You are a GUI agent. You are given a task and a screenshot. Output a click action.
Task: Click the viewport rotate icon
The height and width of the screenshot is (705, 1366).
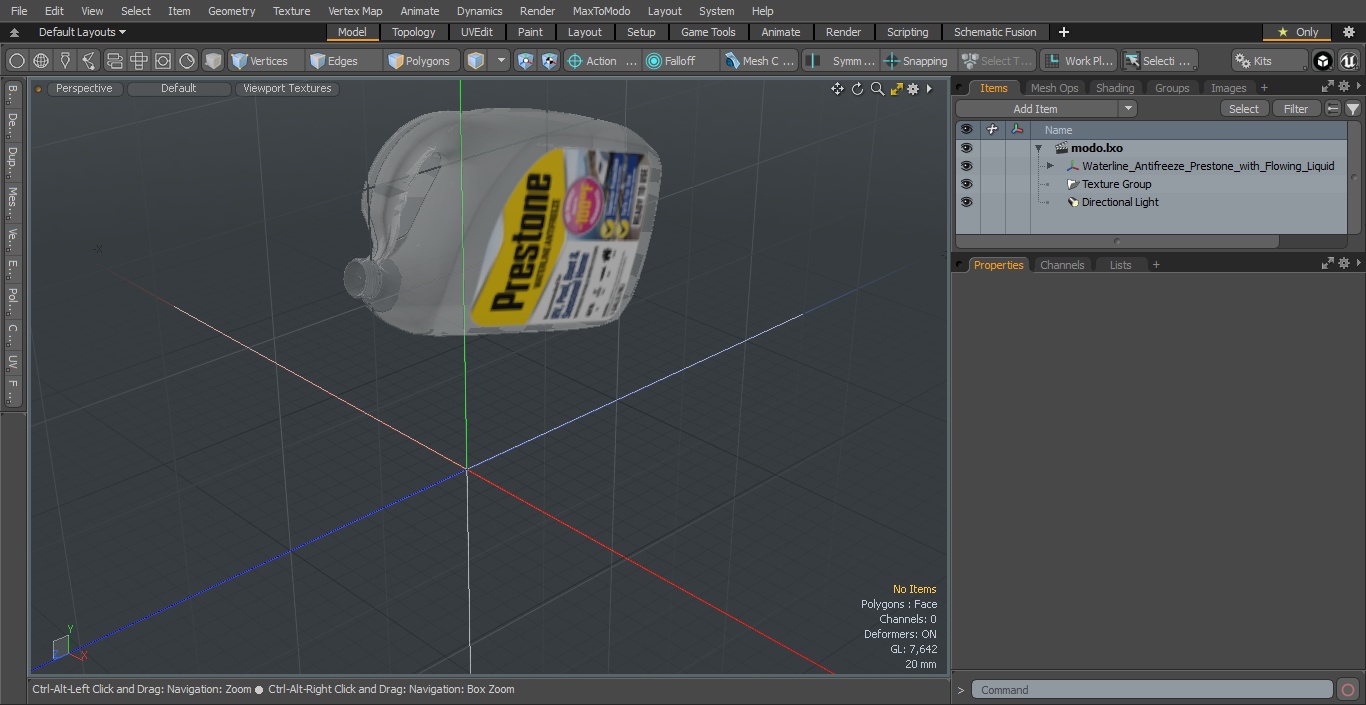coord(857,89)
